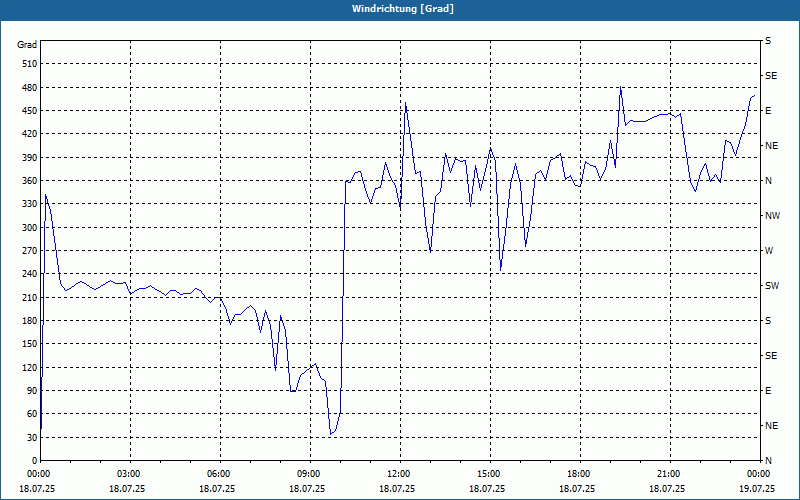Select the 180 value on the left axis

[x=30, y=321]
